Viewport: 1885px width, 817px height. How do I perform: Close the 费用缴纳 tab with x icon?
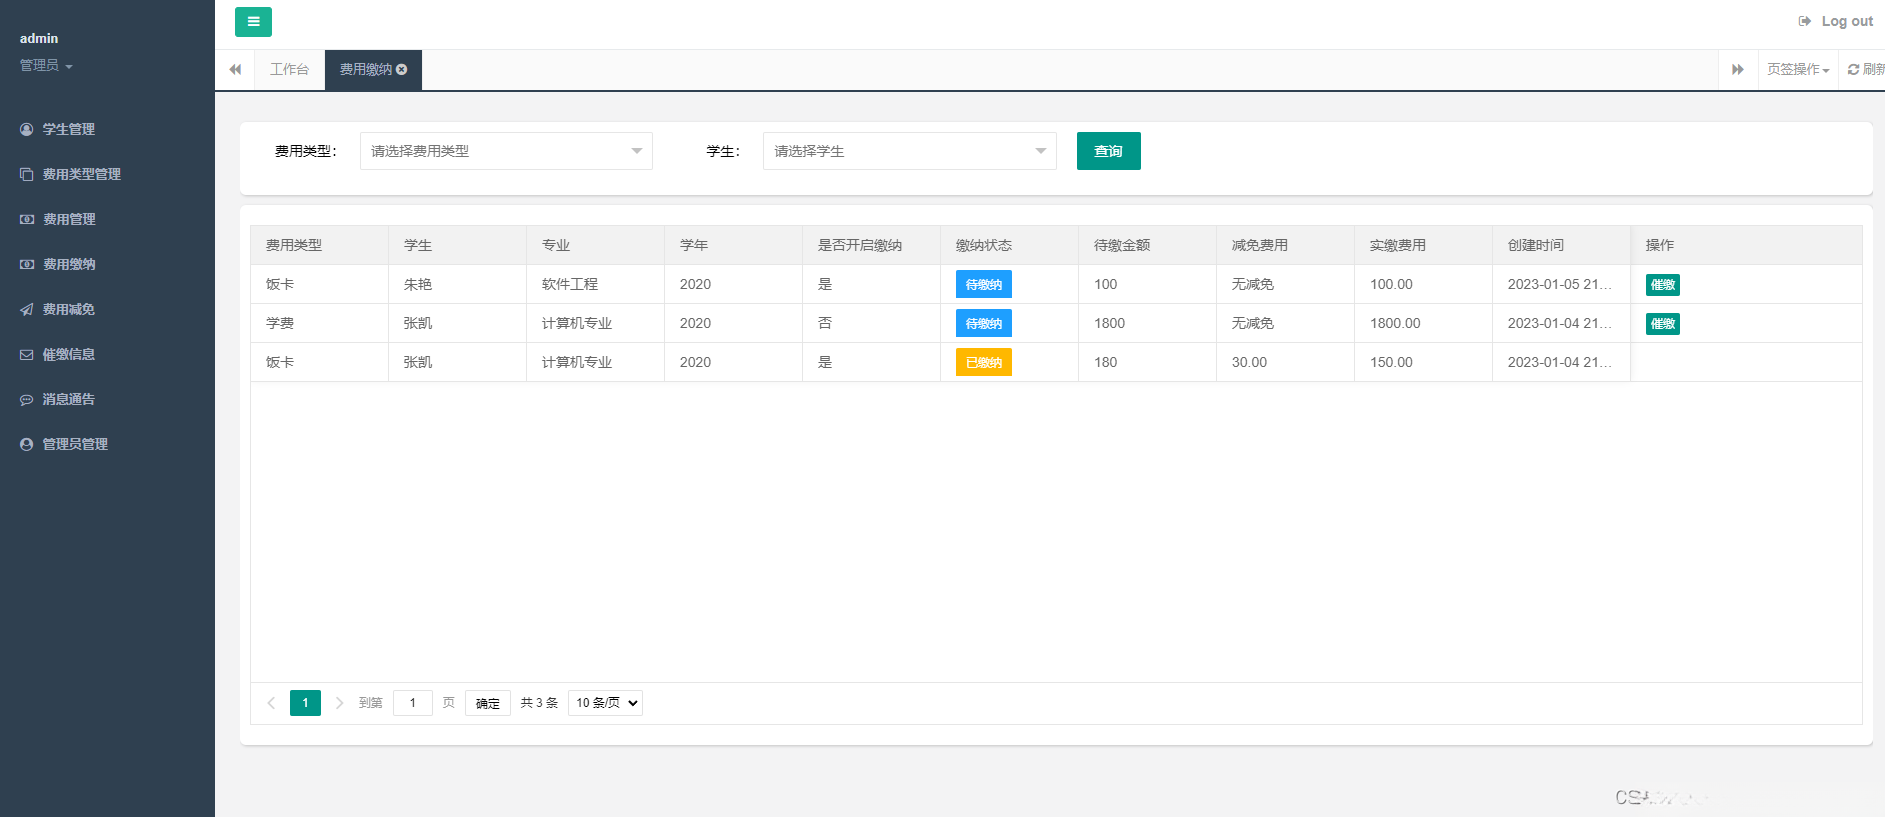(402, 69)
